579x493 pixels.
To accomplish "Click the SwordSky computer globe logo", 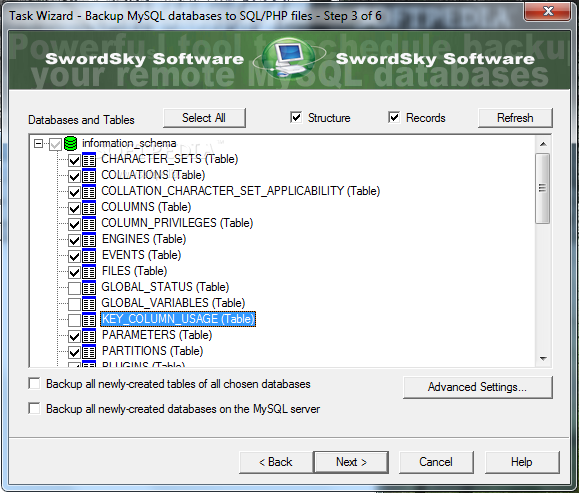I will pos(290,59).
